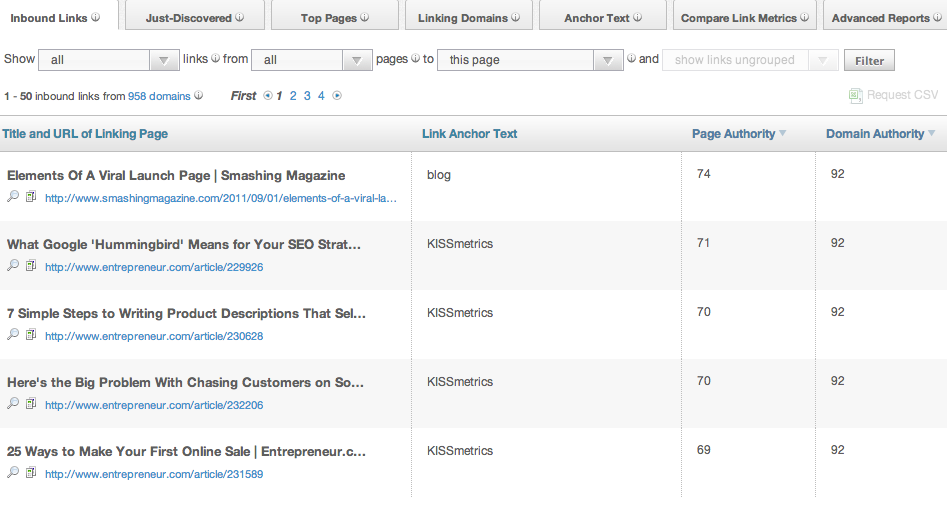Click page icon for article/229926 row
Image resolution: width=947 pixels, height=505 pixels.
[x=31, y=265]
